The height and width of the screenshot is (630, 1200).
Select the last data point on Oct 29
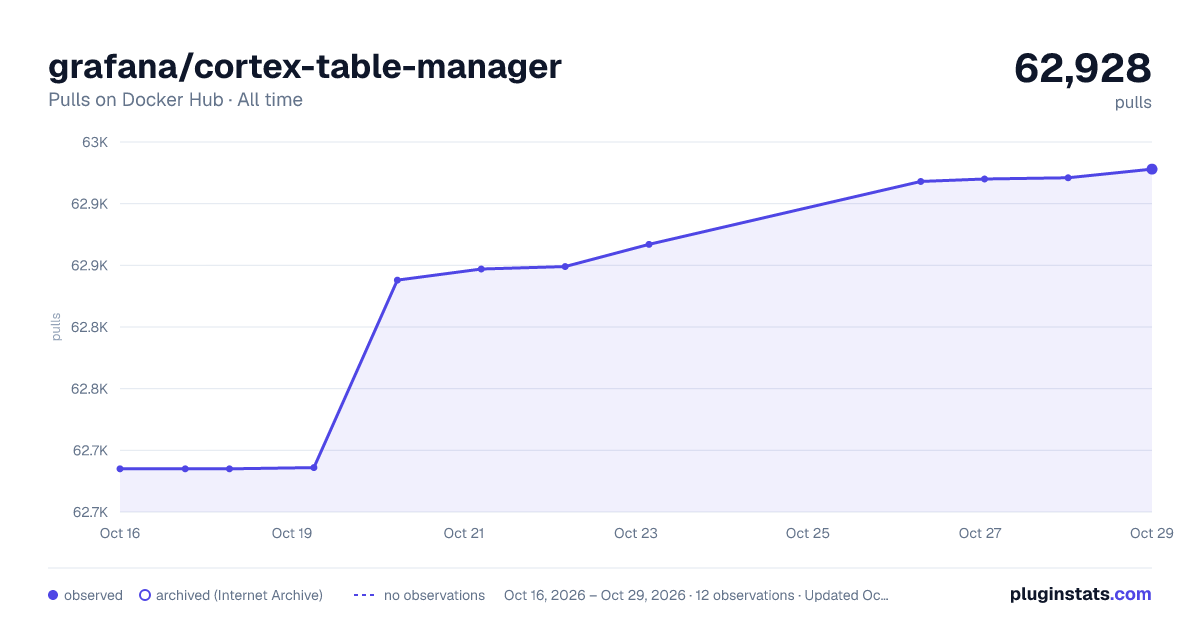tap(1152, 169)
